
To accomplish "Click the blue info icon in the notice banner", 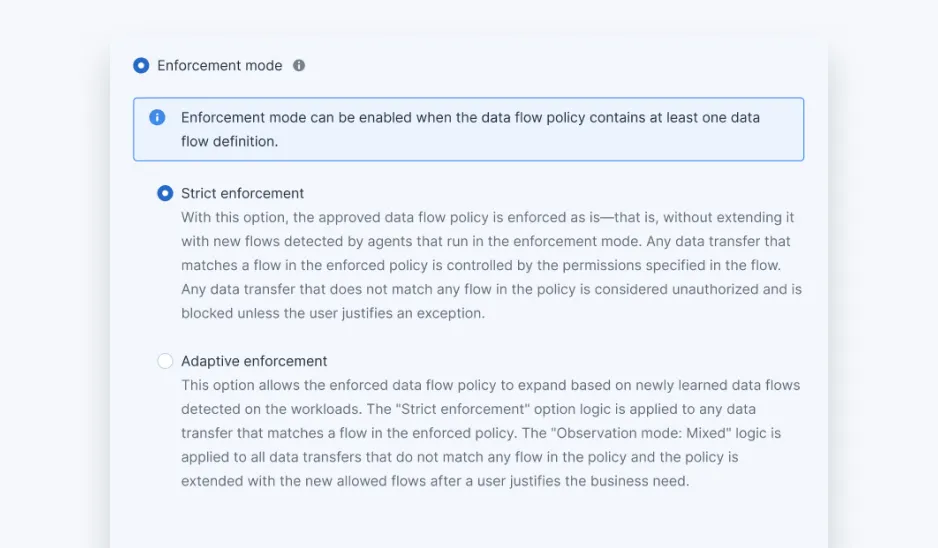I will click(x=157, y=118).
